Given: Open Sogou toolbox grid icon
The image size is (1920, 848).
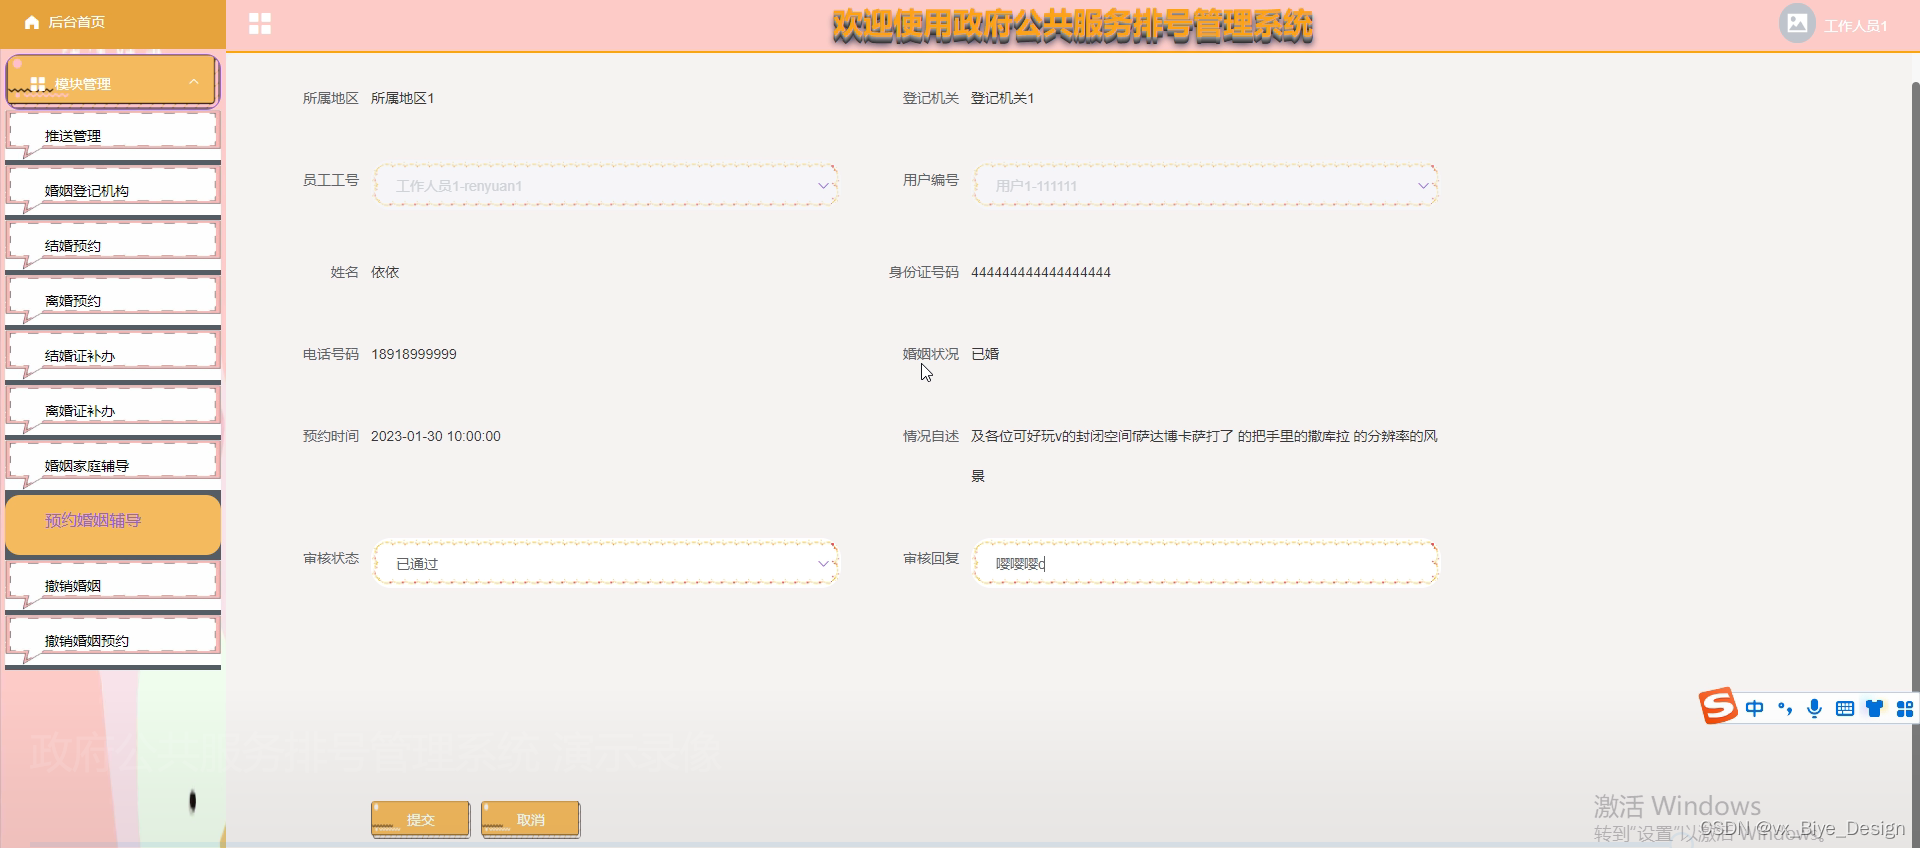Looking at the screenshot, I should coord(1905,708).
